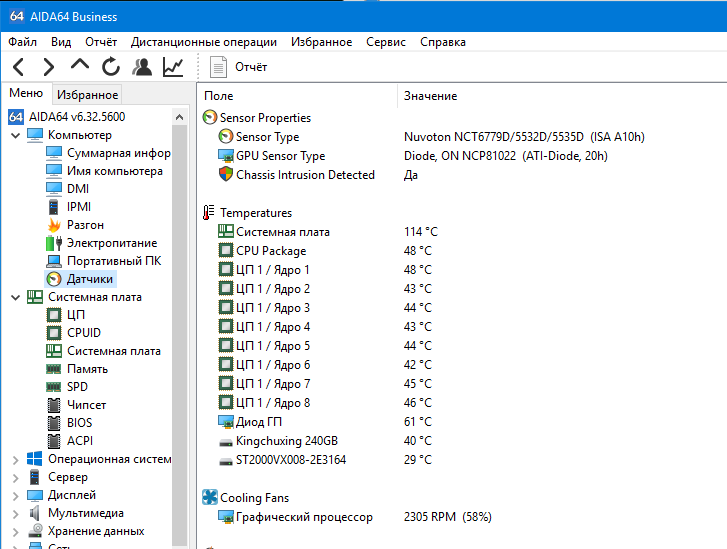
Task: Select the CPUID tree item
Action: (x=74, y=333)
